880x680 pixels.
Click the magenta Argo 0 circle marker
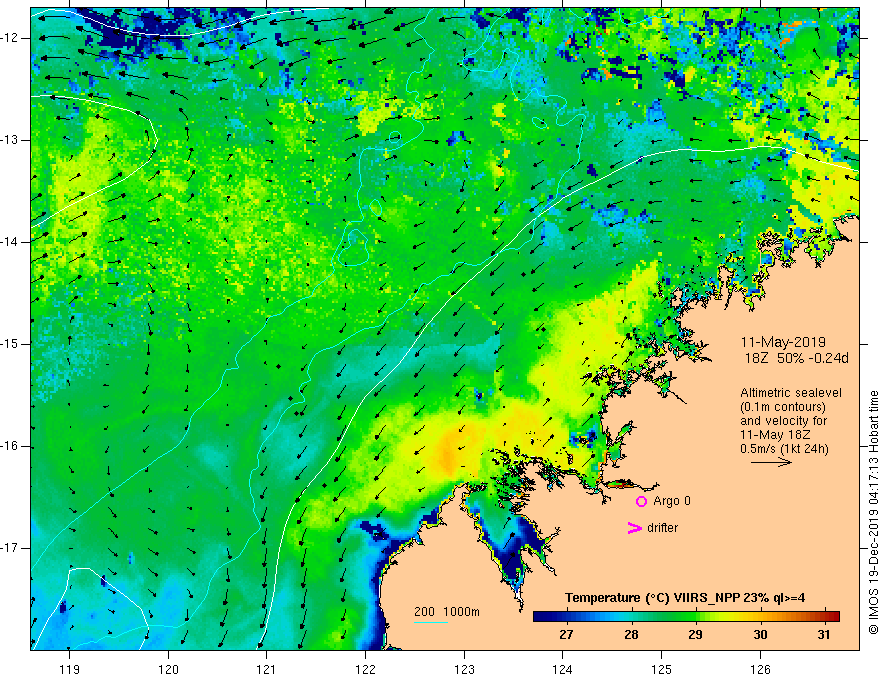[641, 501]
